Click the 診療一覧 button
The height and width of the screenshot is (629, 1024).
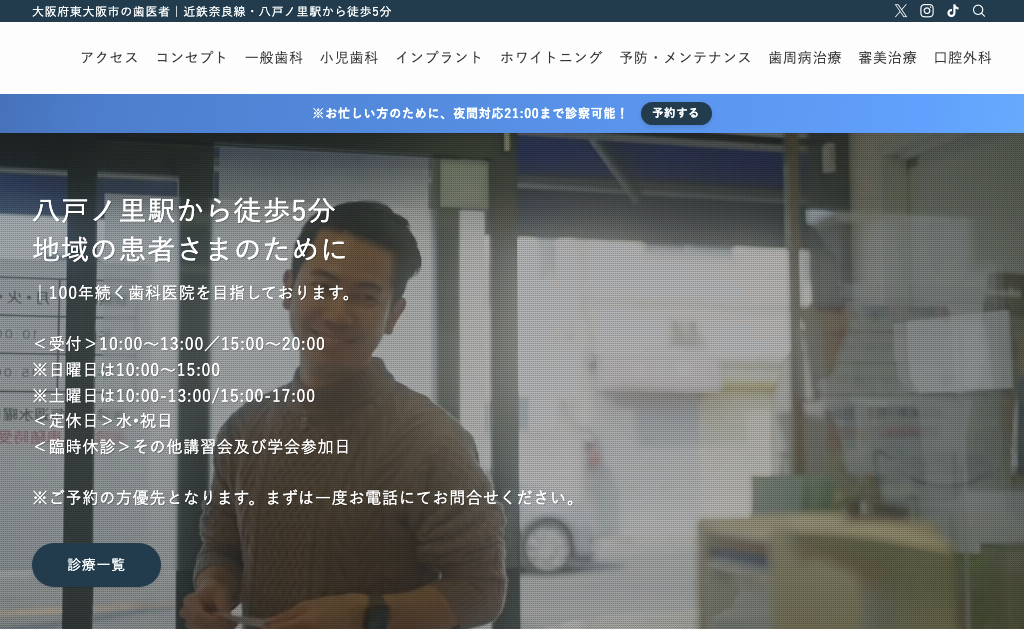[x=96, y=565]
